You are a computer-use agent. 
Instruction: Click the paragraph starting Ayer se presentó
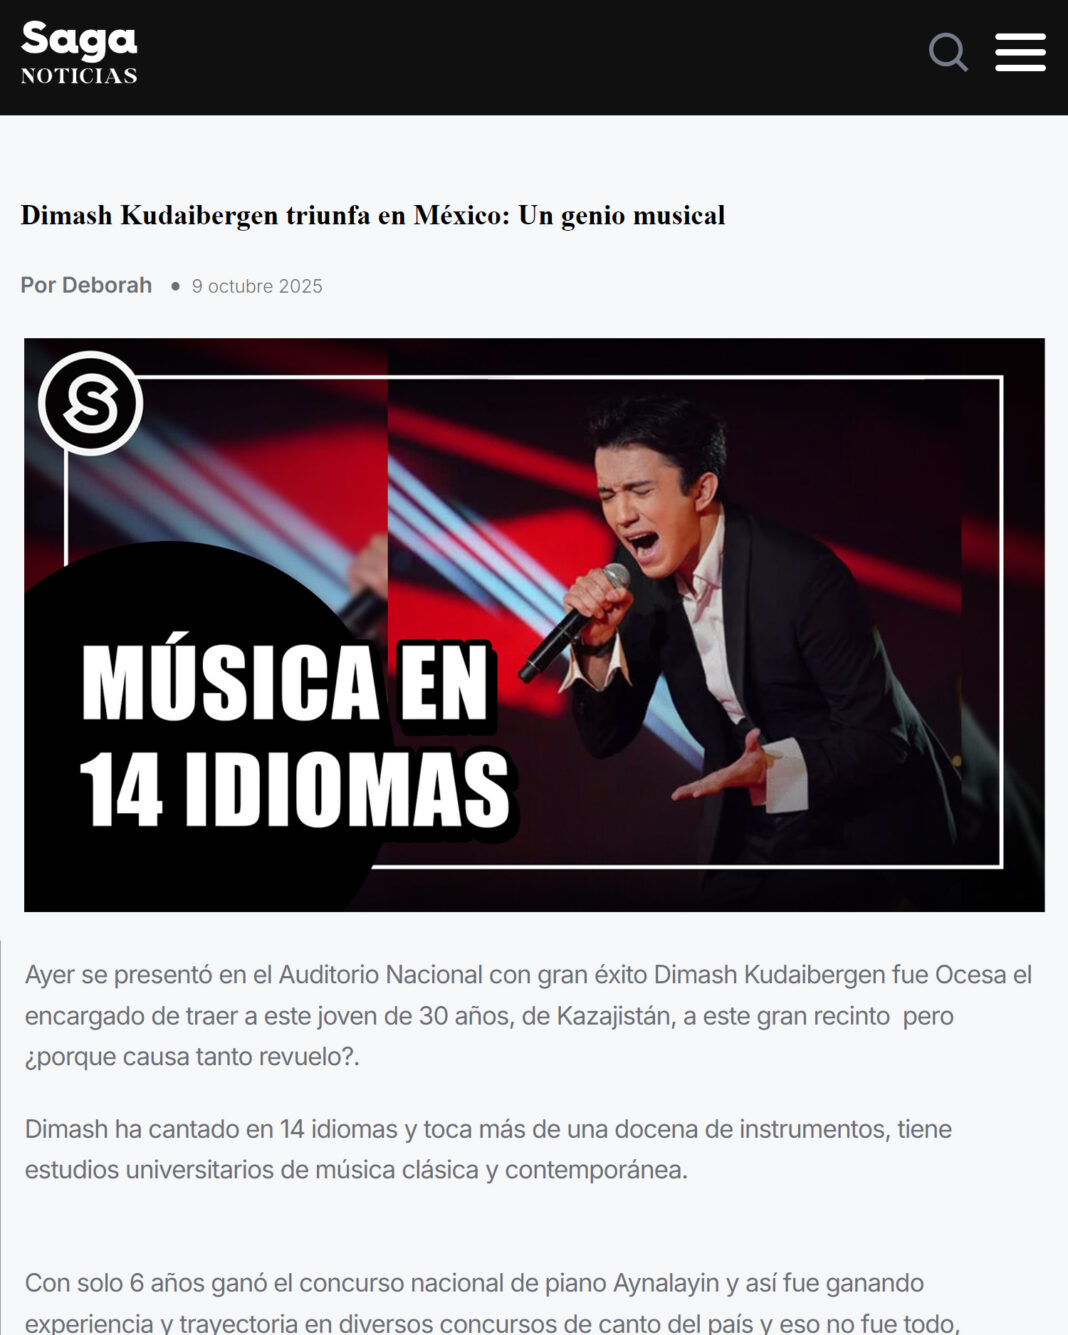coord(528,1015)
